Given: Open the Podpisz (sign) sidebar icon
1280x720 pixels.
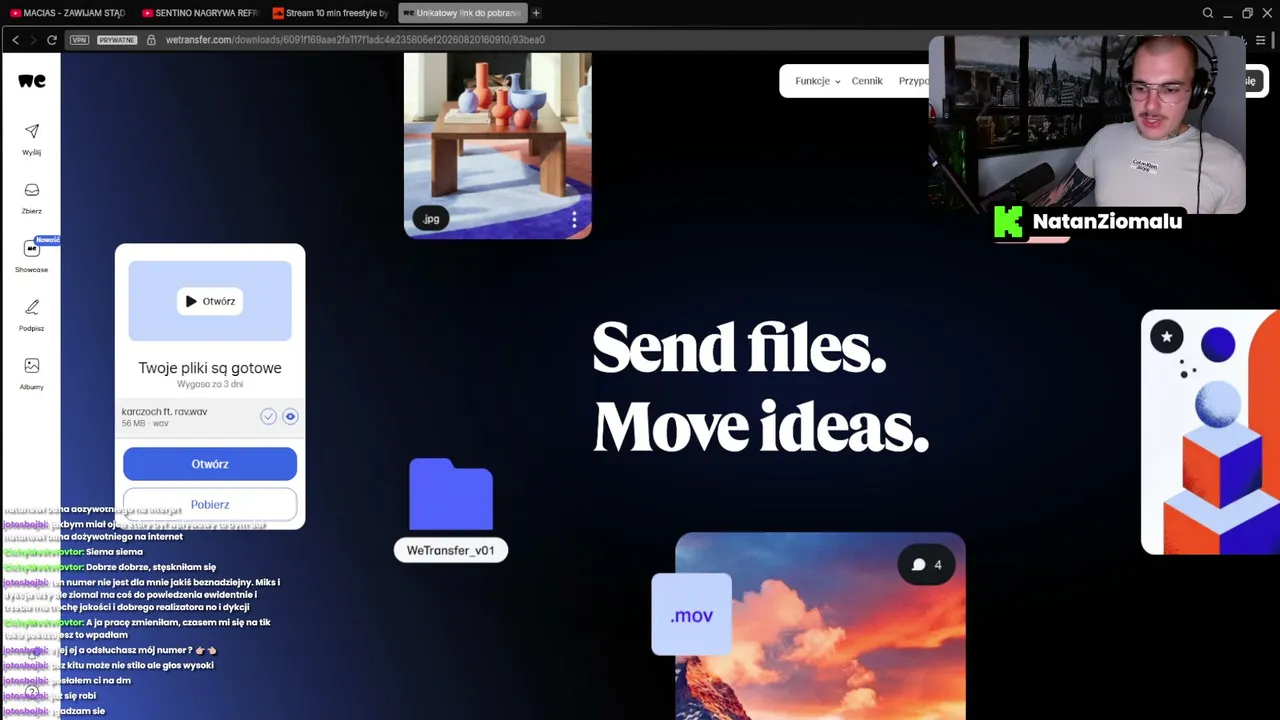Looking at the screenshot, I should pos(32,314).
